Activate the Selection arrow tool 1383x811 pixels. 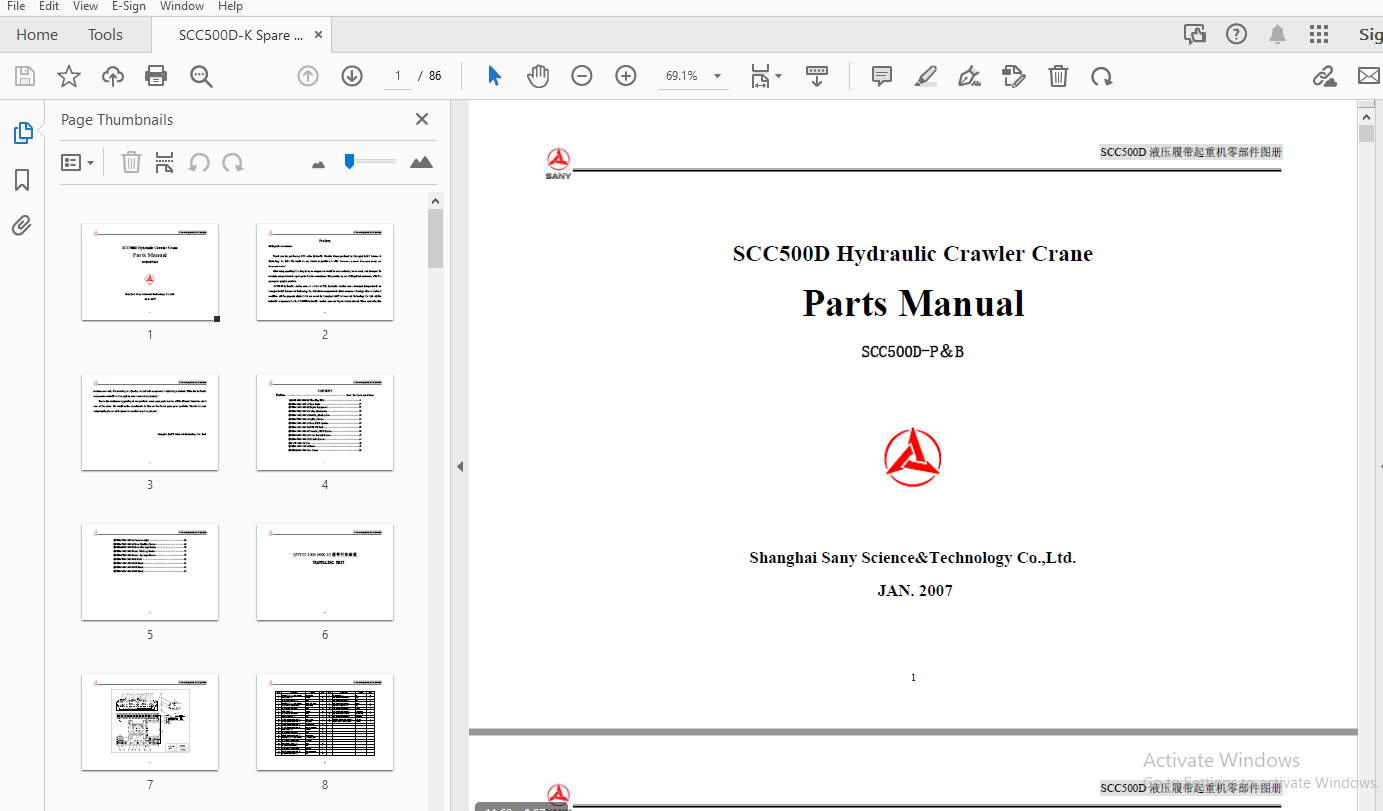[x=494, y=76]
